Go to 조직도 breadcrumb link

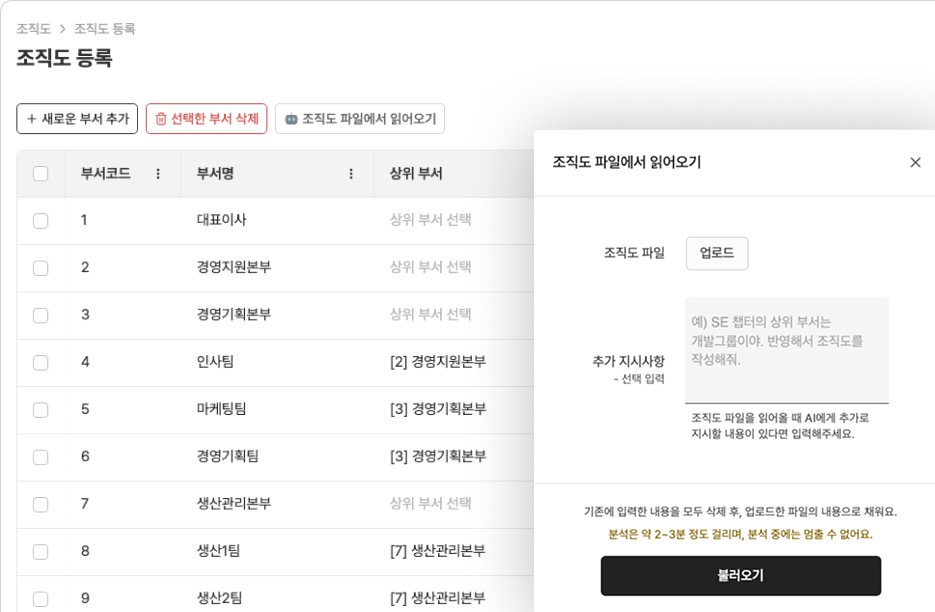pyautogui.click(x=33, y=29)
